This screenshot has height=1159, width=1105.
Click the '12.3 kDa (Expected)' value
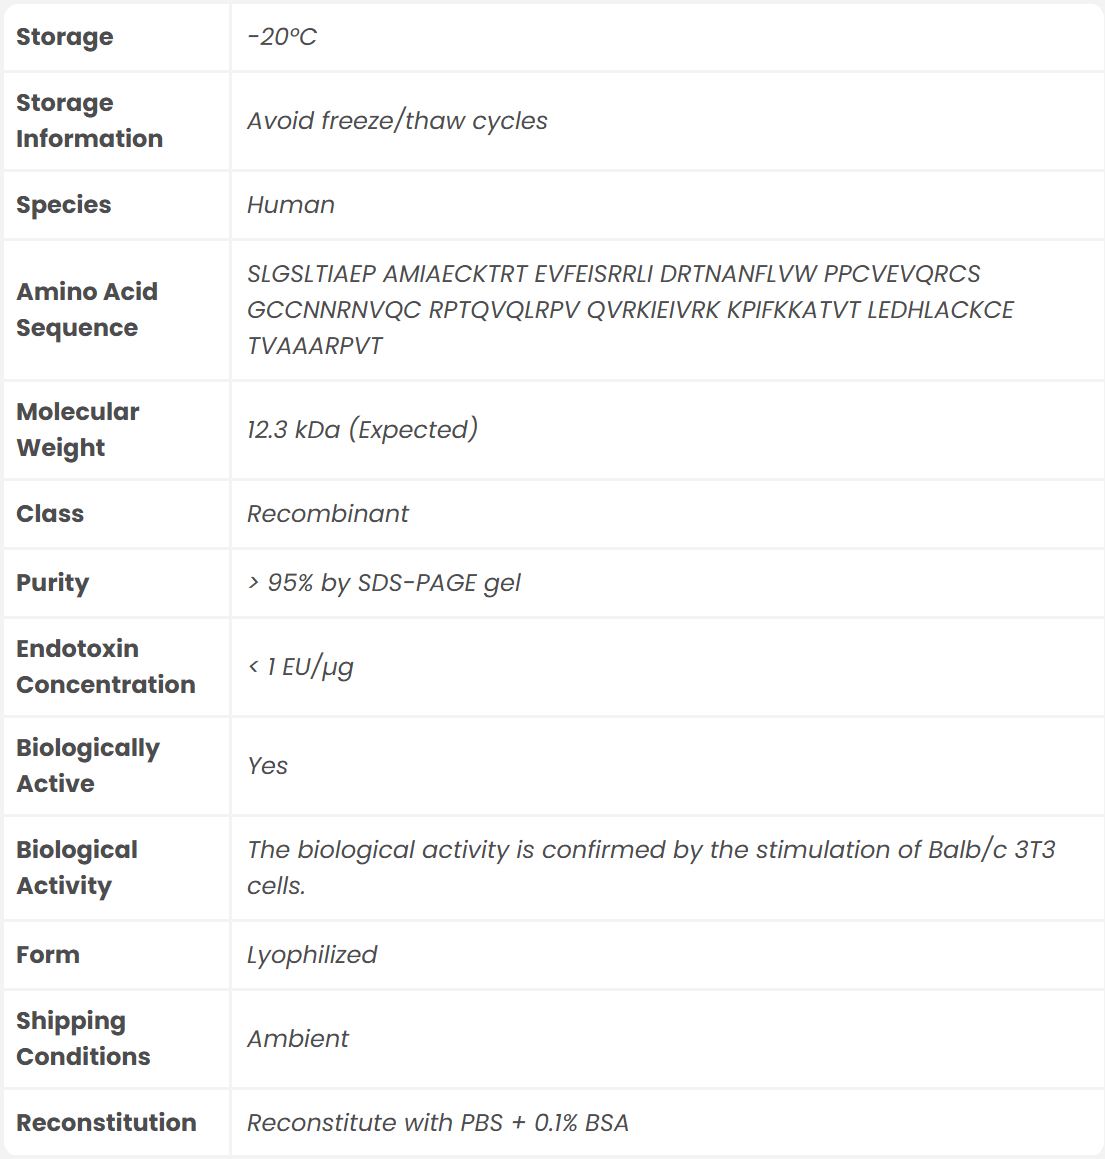[362, 430]
